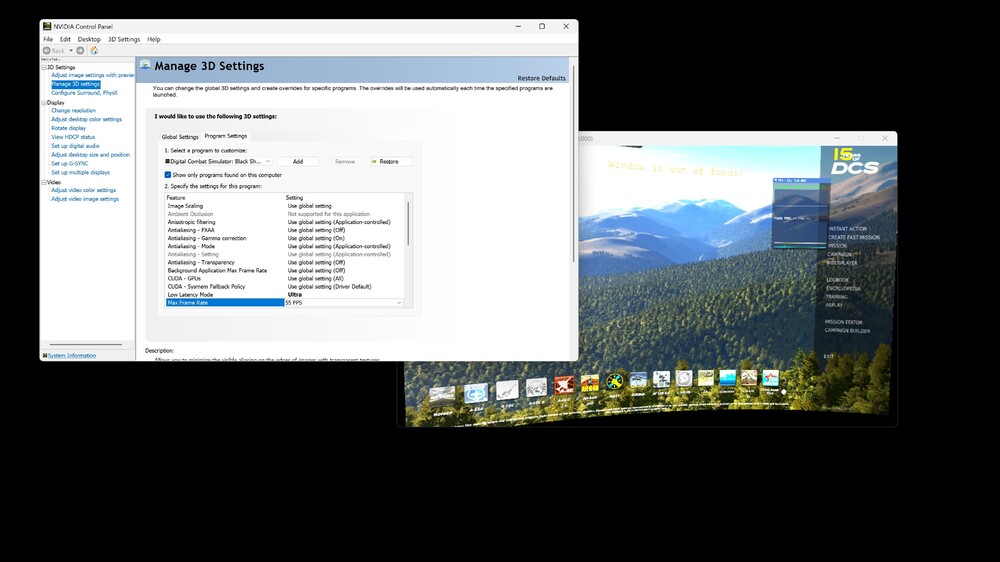Collapse the Video tree node

pos(44,182)
